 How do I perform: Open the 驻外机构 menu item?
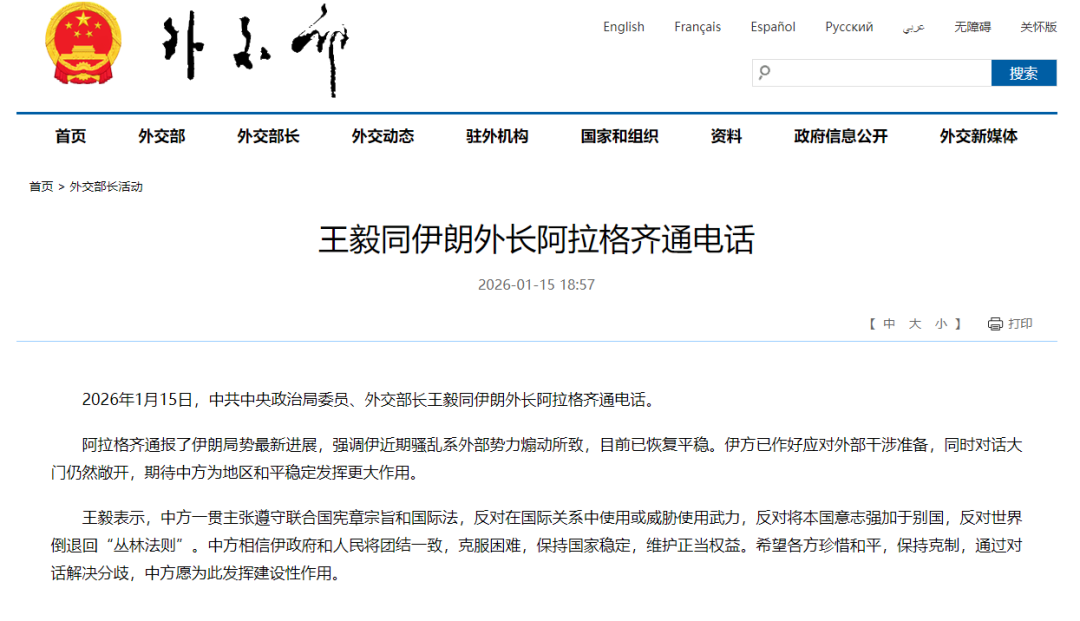point(497,137)
